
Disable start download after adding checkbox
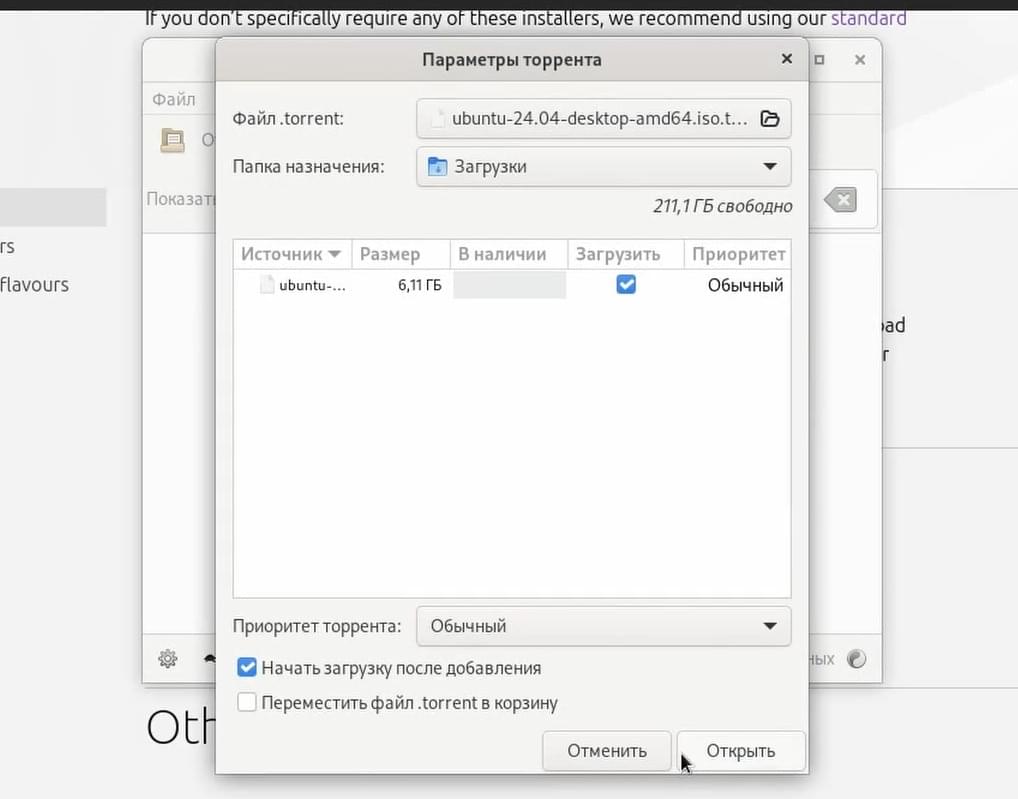pos(247,667)
